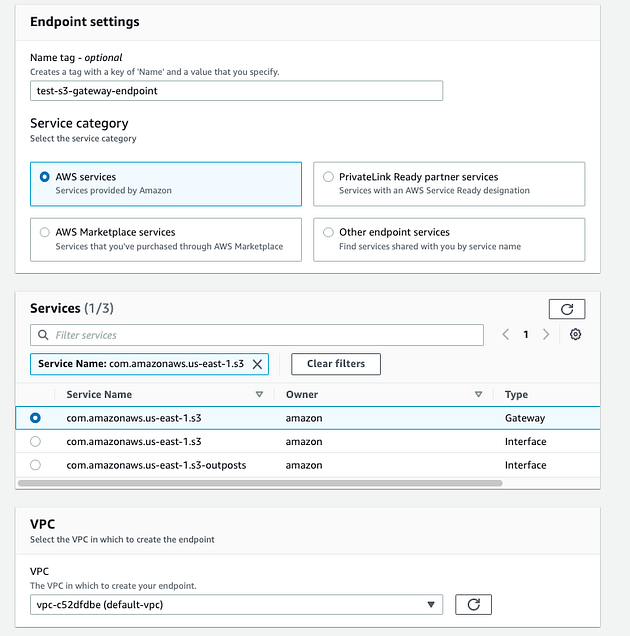Refresh the VPC list
The height and width of the screenshot is (636, 630).
(x=473, y=604)
